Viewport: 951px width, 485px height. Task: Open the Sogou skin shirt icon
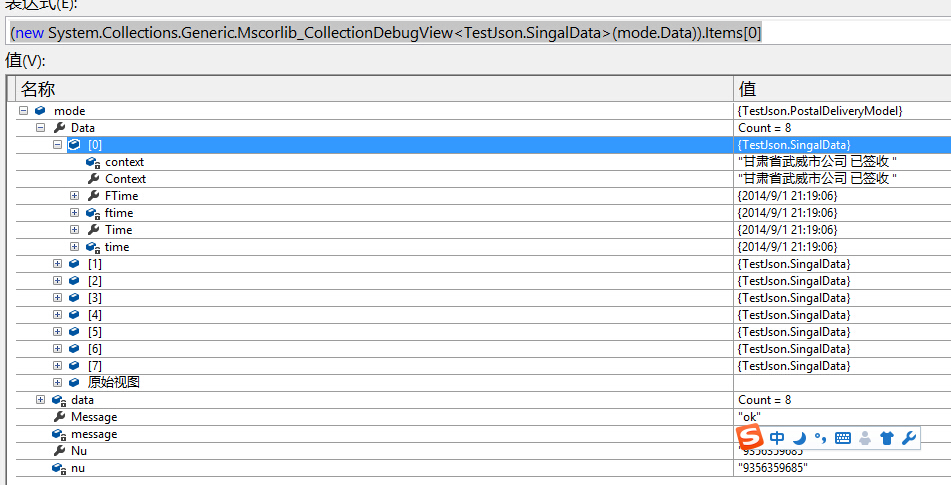point(886,438)
